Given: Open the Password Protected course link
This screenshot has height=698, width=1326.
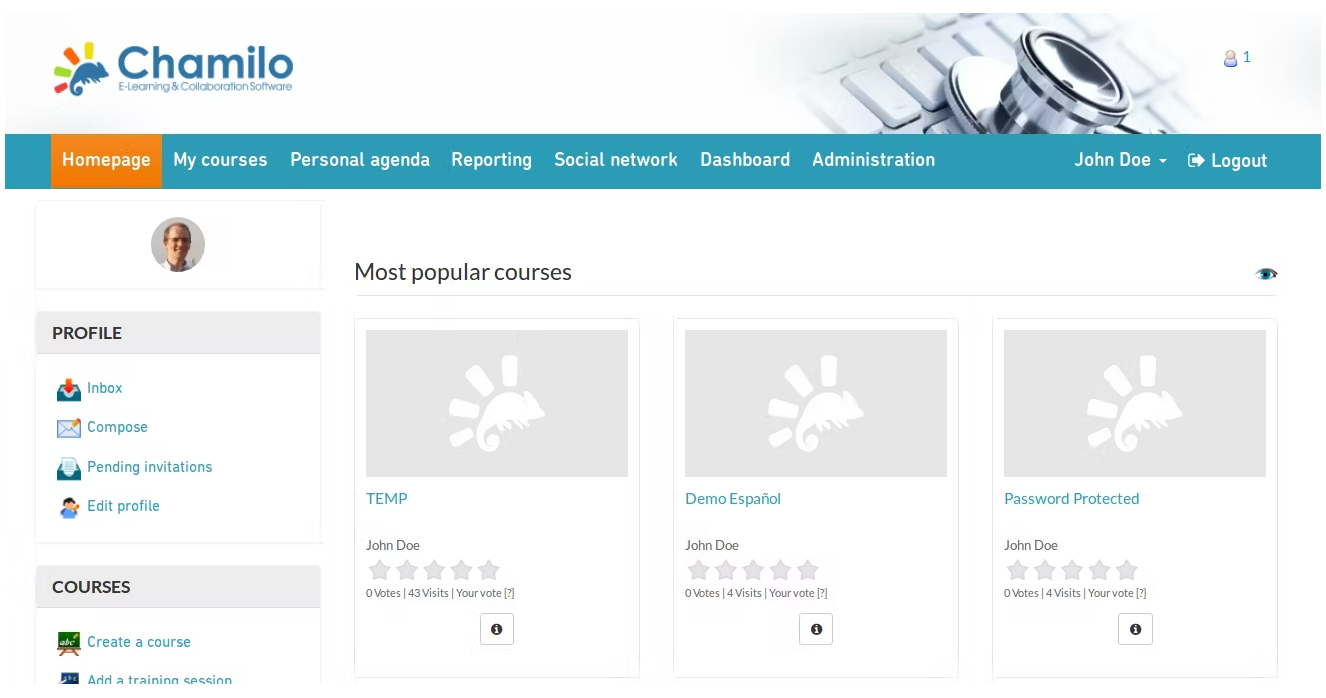Looking at the screenshot, I should click(x=1071, y=499).
